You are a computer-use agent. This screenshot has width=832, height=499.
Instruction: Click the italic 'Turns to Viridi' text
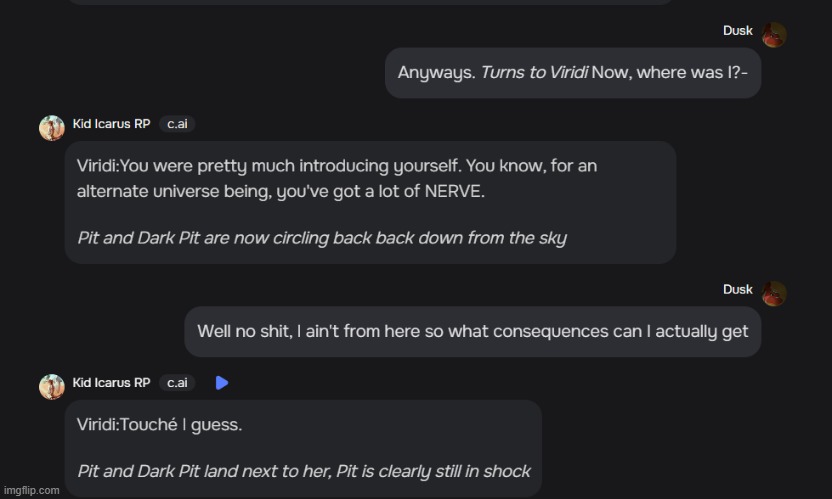click(x=534, y=73)
